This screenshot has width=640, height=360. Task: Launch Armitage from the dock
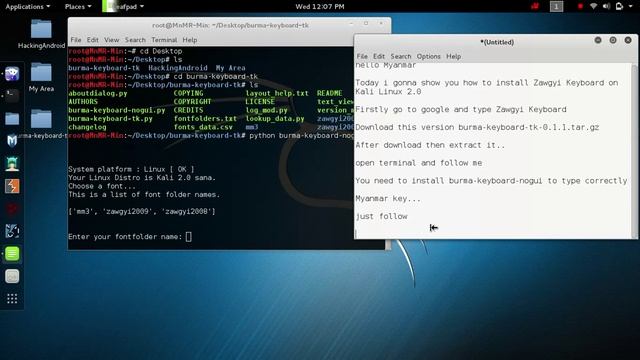pyautogui.click(x=12, y=164)
